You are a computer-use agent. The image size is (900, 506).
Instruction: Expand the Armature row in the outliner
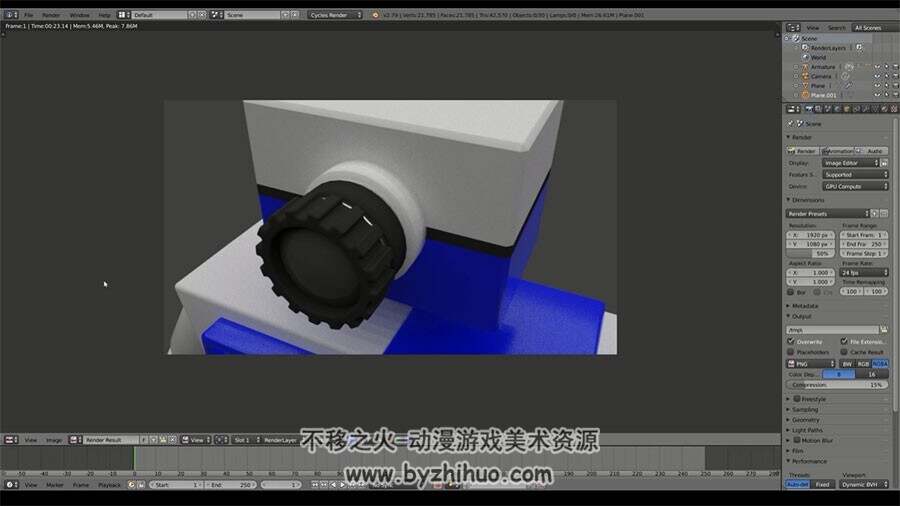click(x=796, y=67)
